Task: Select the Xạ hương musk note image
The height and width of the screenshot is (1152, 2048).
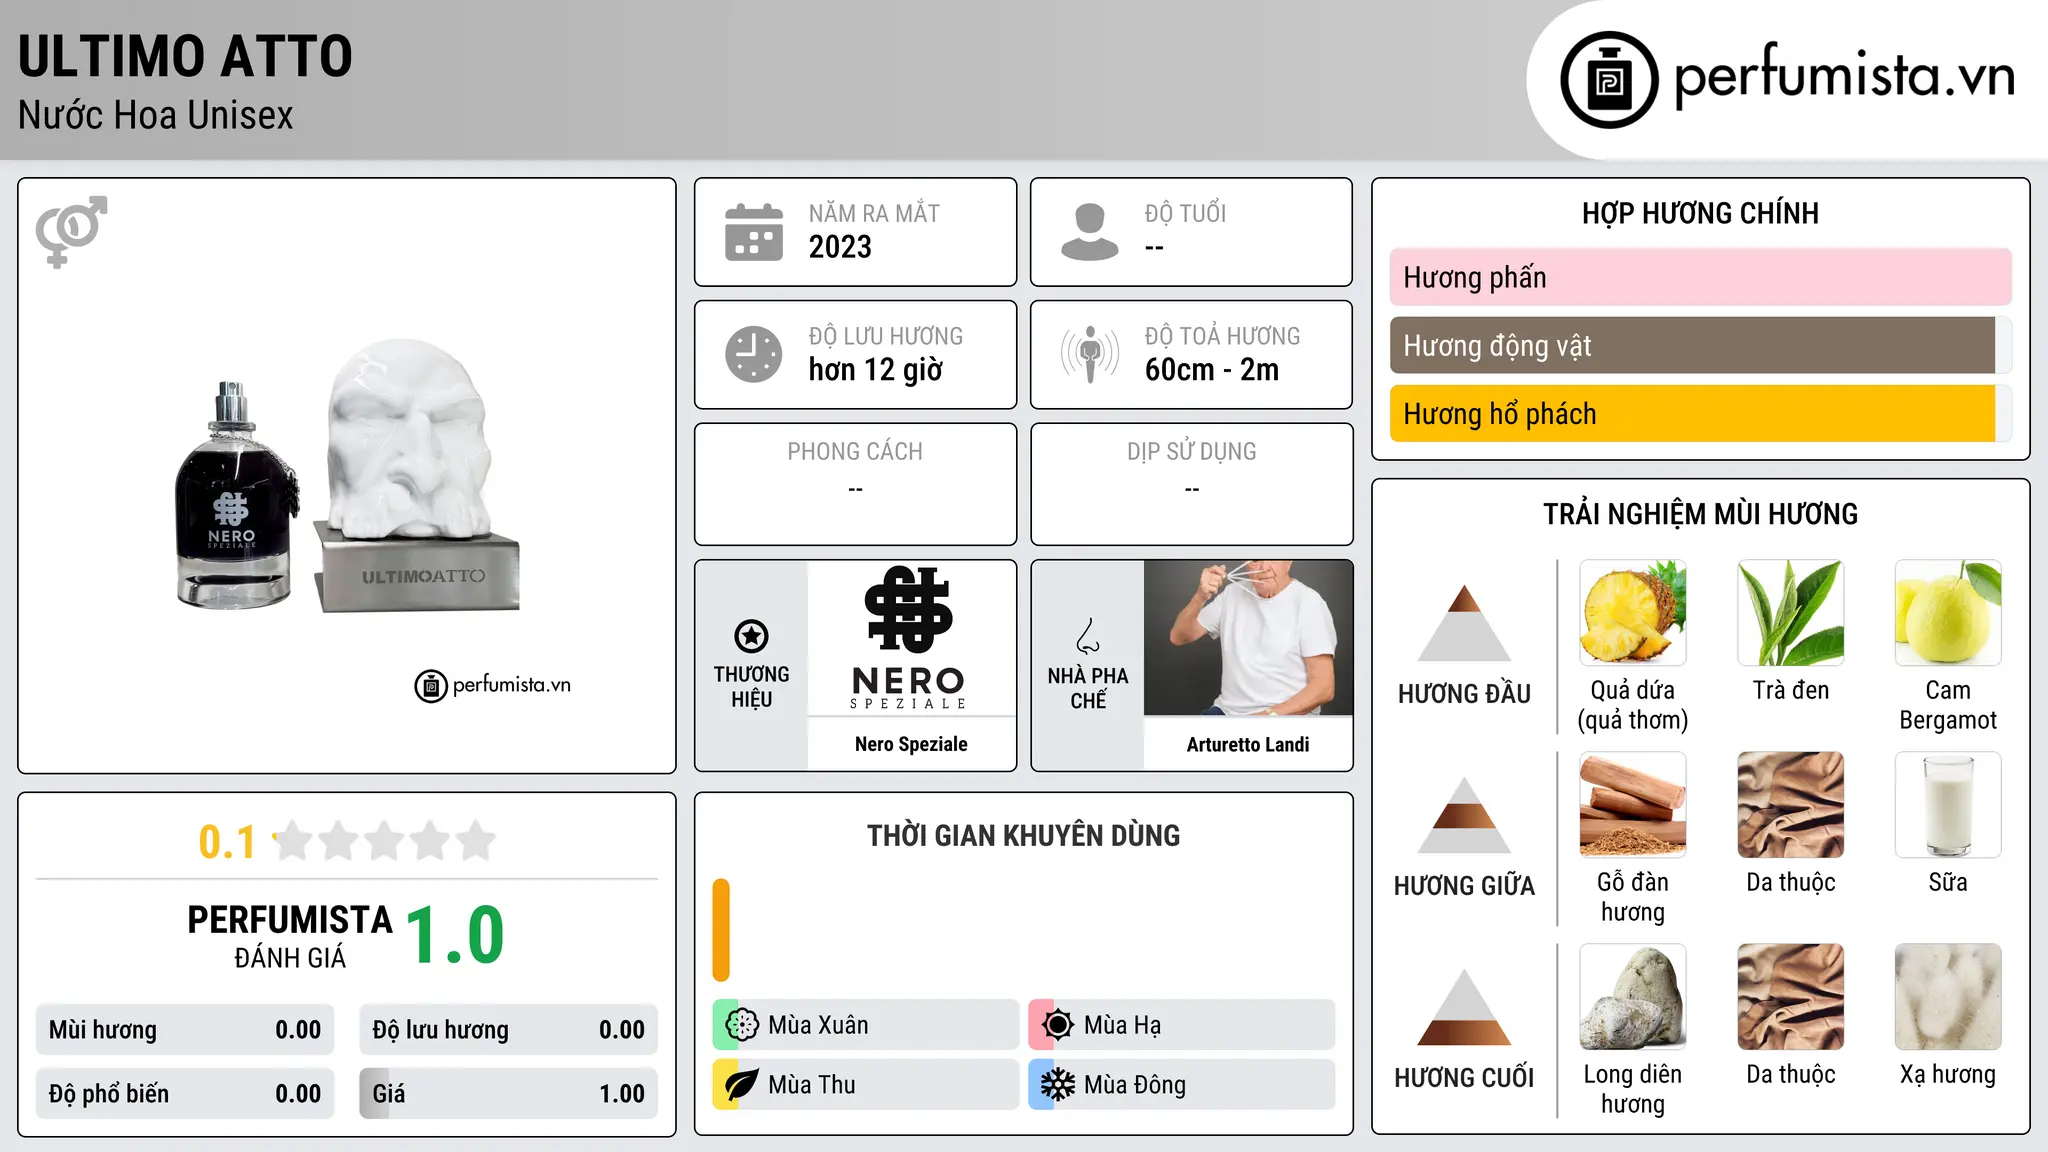Action: coord(1948,997)
